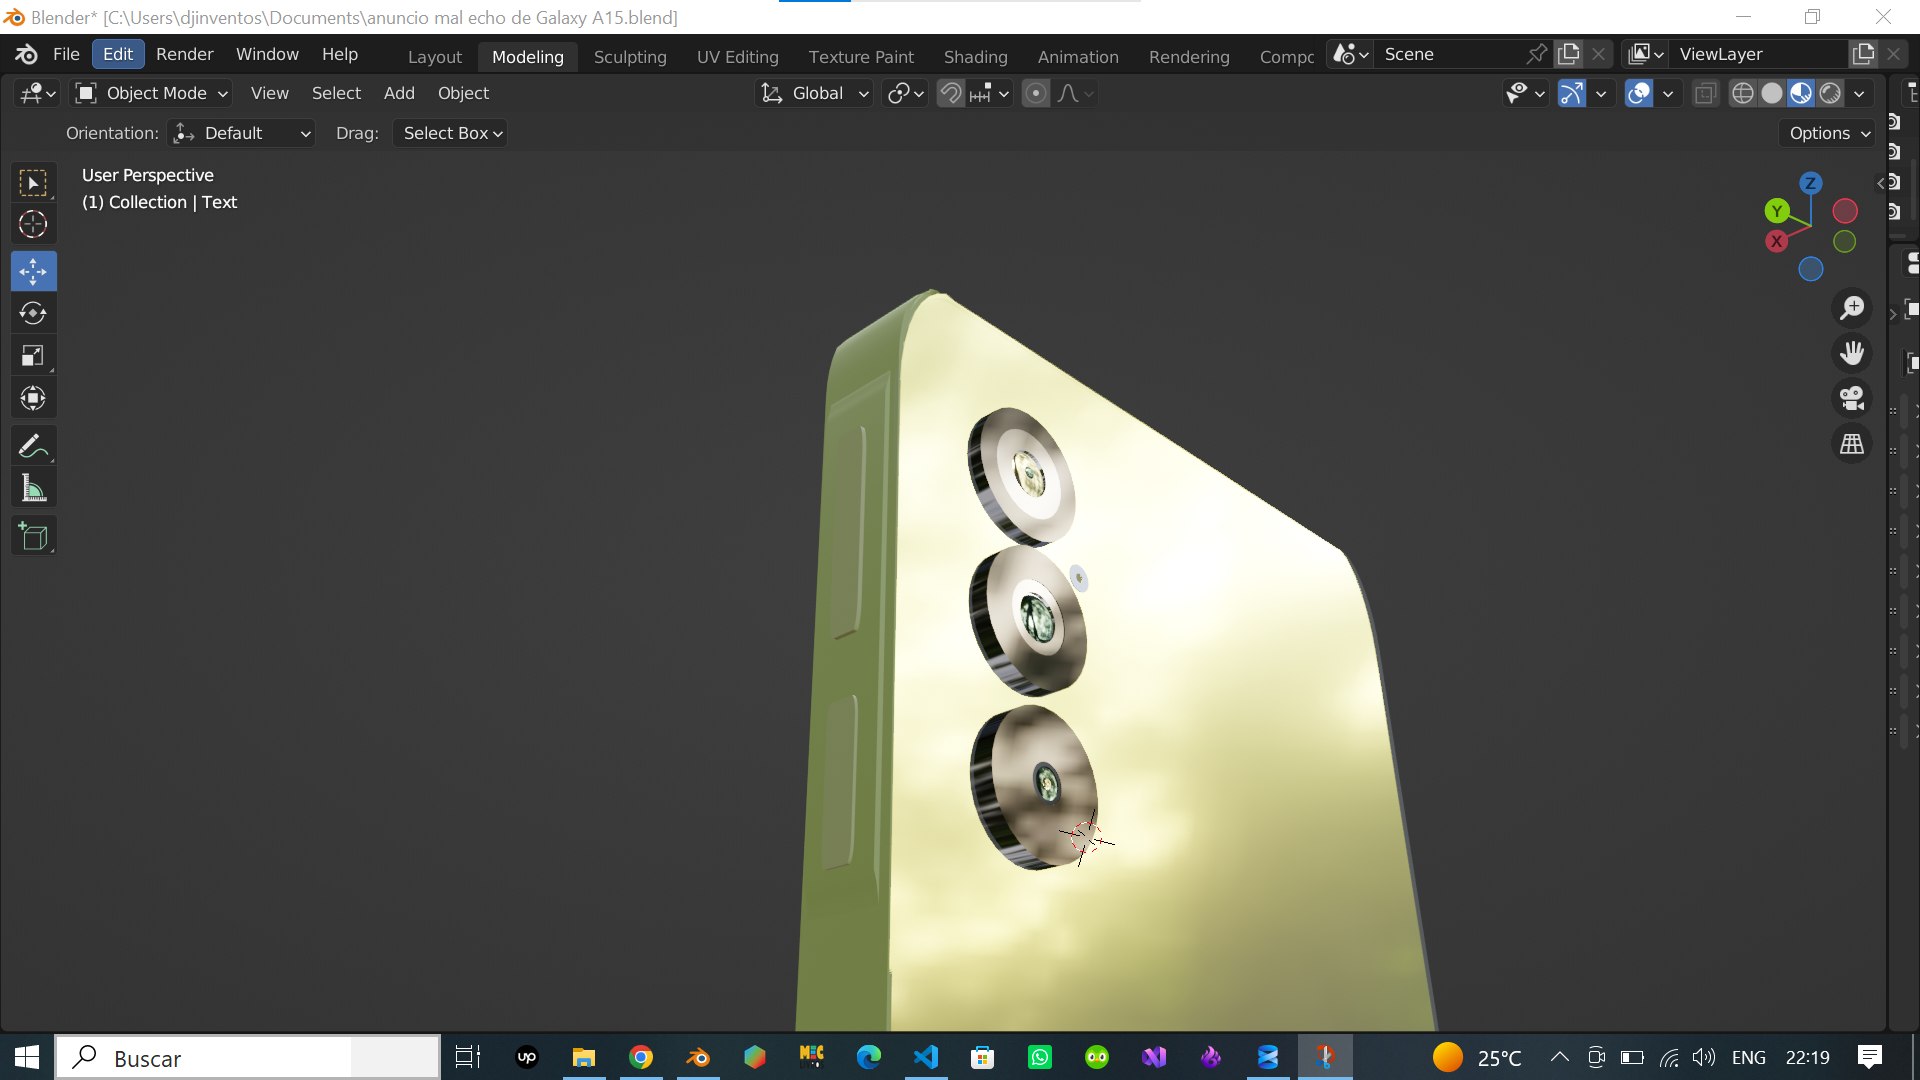Click the Blender logo menu icon
The height and width of the screenshot is (1080, 1920).
27,54
